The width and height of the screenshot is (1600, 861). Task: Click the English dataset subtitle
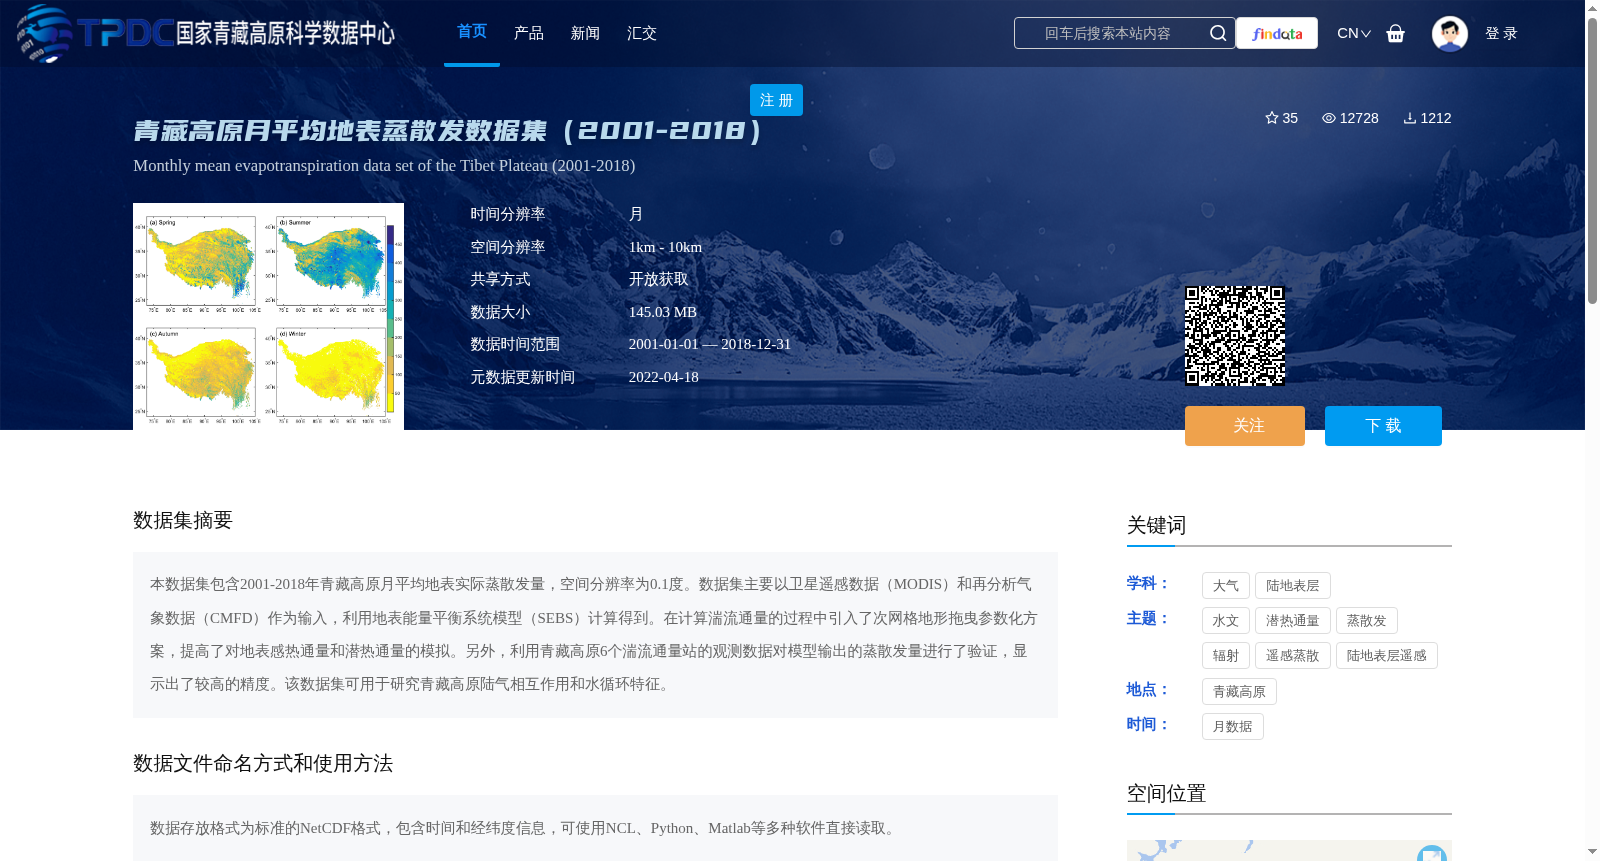point(384,166)
